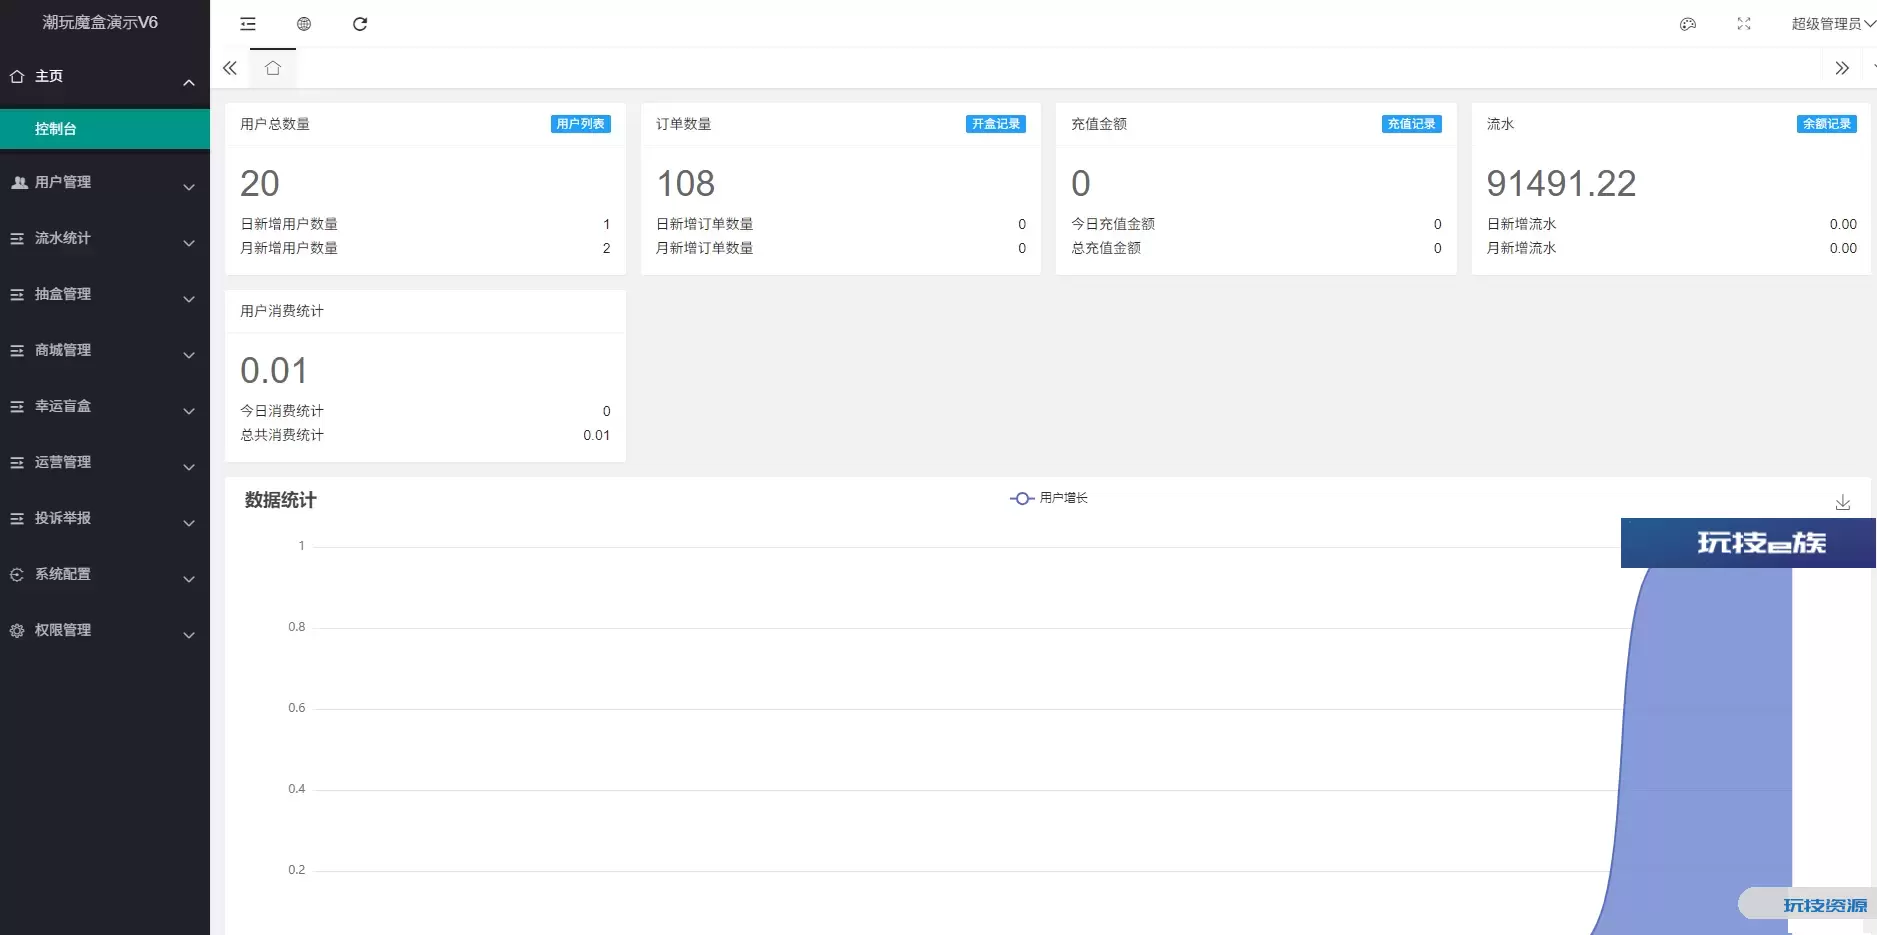Click the 商城管理 list icon
This screenshot has height=935, width=1877.
(17, 350)
